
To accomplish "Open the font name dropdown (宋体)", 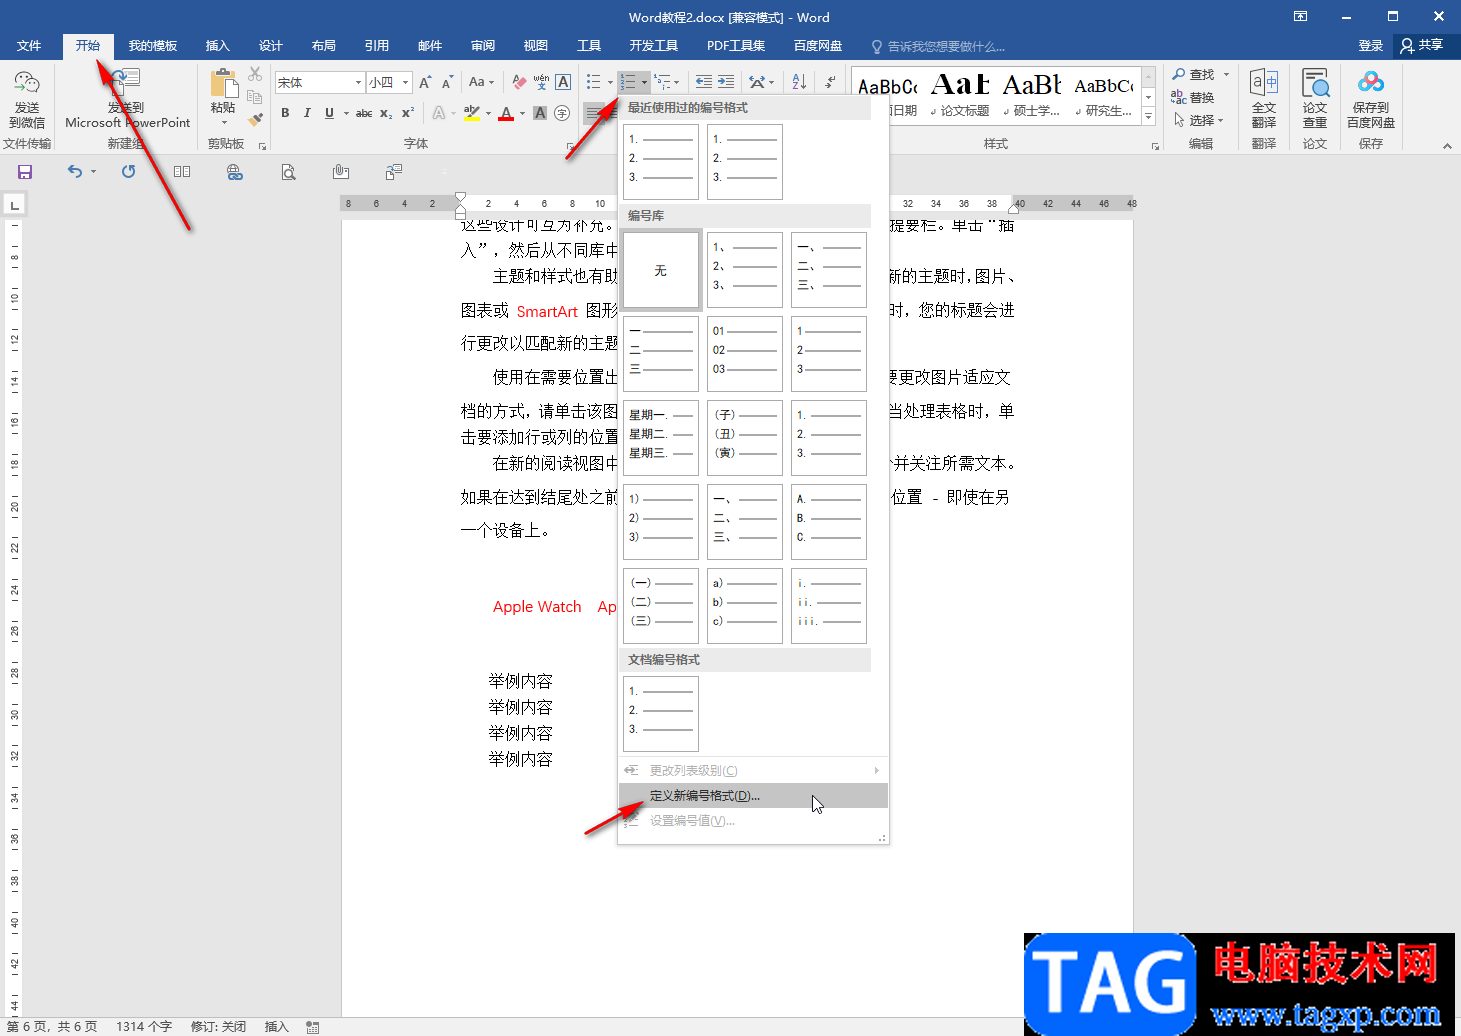I will pos(358,82).
